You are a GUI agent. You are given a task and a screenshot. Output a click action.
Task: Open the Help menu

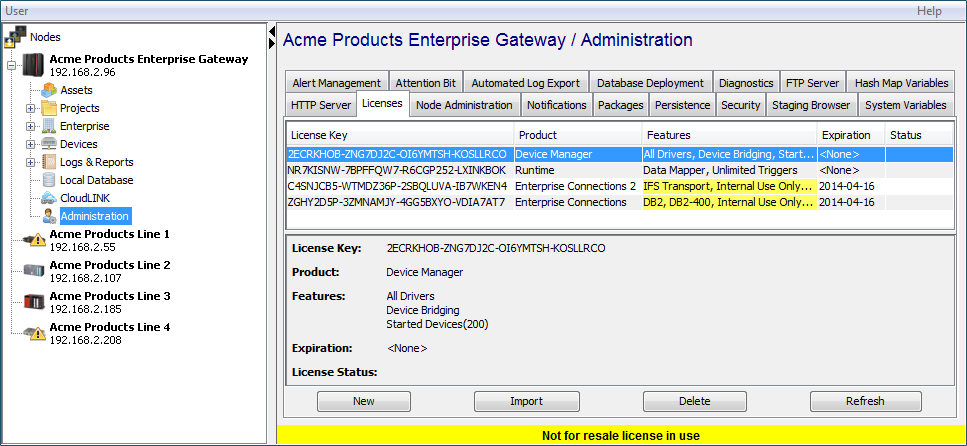click(x=929, y=10)
